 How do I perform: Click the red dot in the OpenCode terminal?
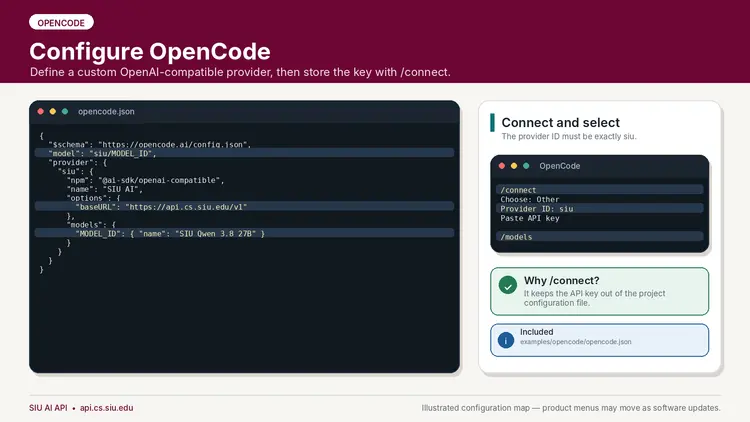coord(502,166)
